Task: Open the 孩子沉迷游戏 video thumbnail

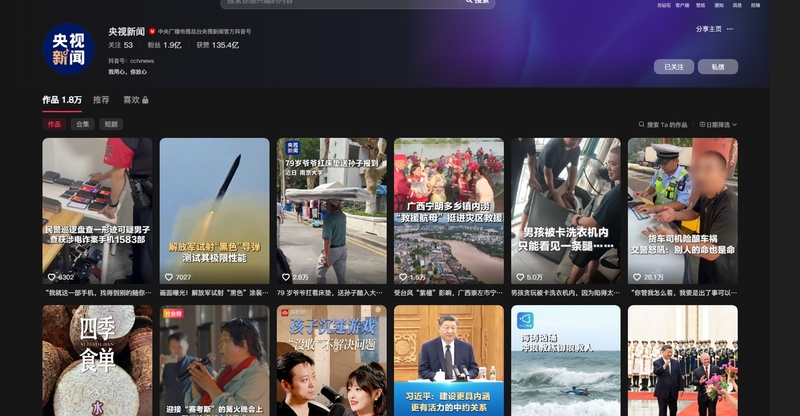Action: point(332,360)
